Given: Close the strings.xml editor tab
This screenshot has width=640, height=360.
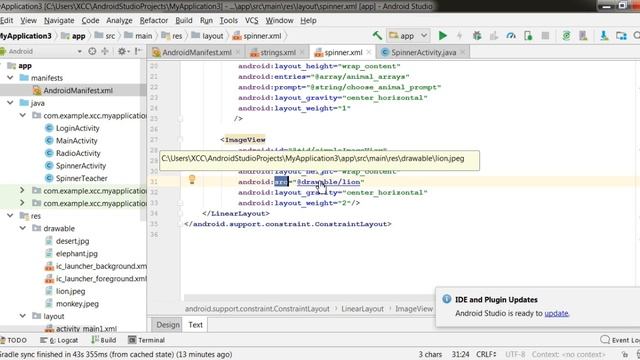Looking at the screenshot, I should tap(302, 52).
